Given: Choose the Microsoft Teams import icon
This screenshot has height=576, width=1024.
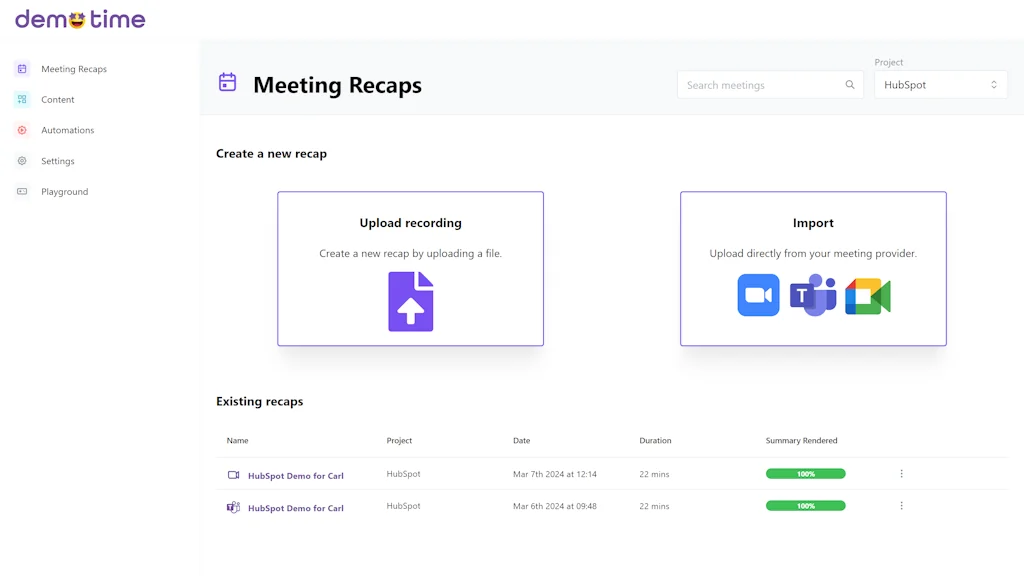Looking at the screenshot, I should tap(813, 295).
